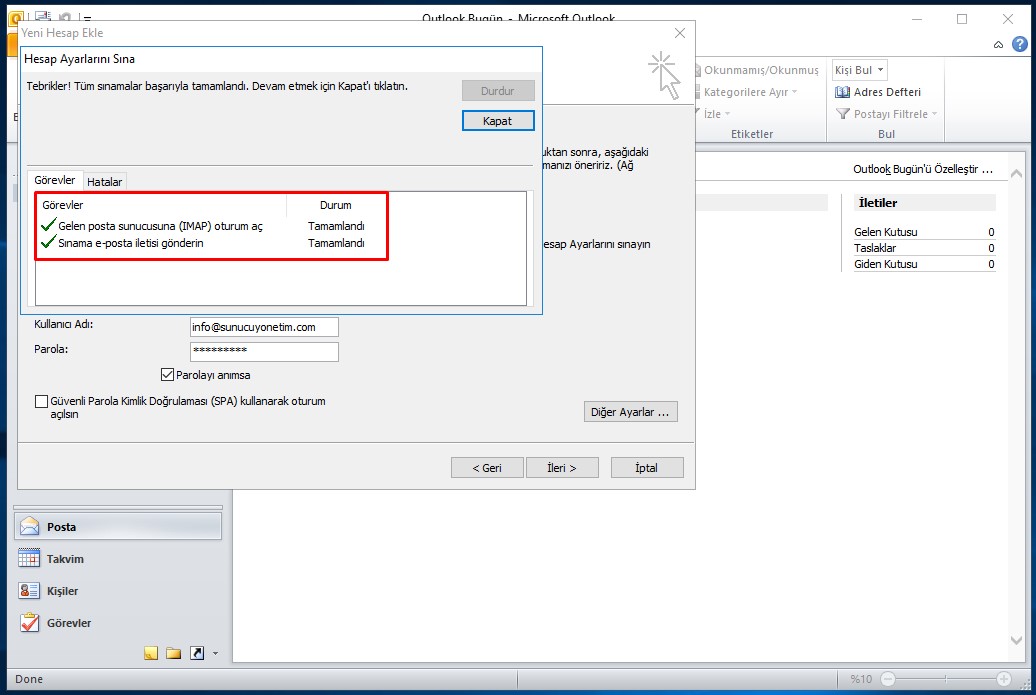Screen dimensions: 1036x695
Task: Click the Done status bar text
Action: (29, 678)
